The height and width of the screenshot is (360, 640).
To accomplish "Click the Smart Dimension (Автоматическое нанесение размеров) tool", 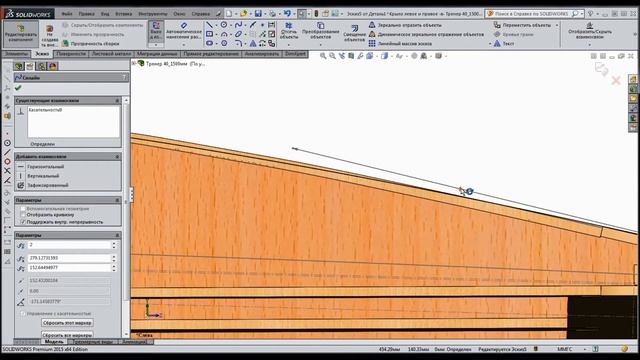I will (184, 31).
